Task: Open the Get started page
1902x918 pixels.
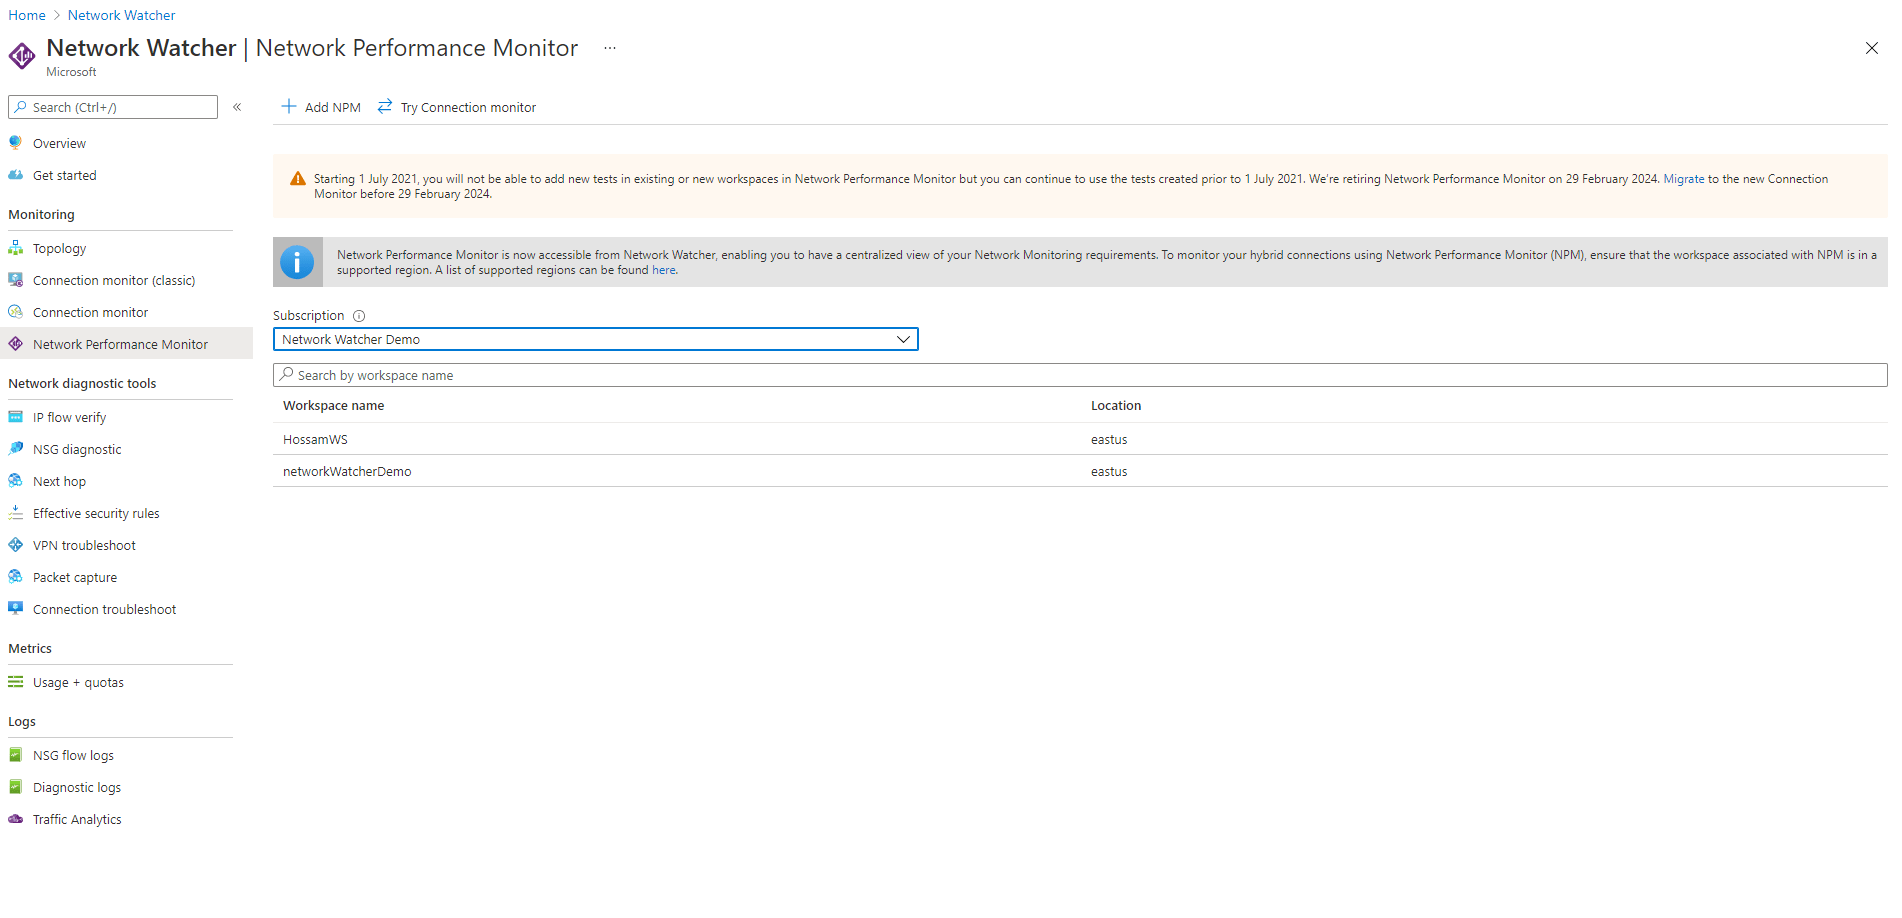Action: 65,175
